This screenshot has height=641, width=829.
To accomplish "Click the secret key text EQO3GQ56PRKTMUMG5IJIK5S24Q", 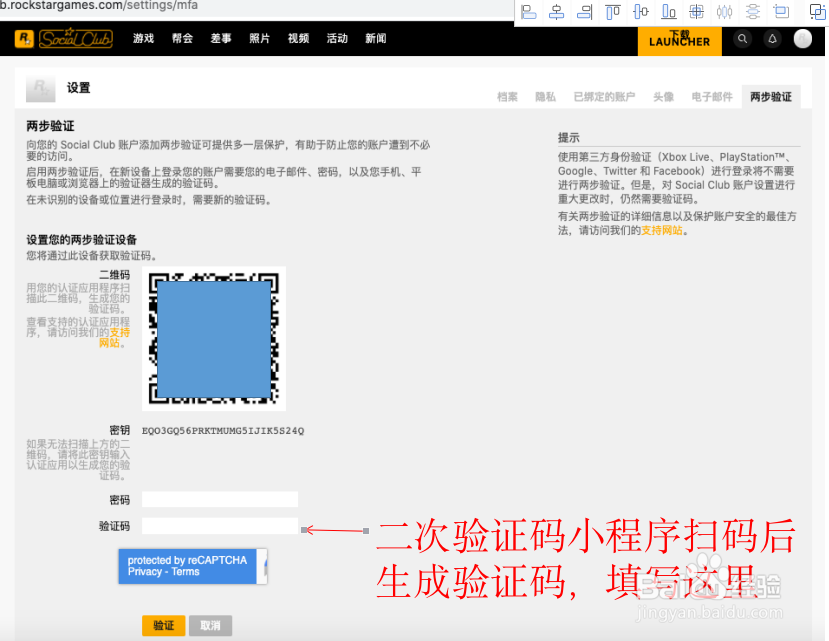I will (223, 431).
